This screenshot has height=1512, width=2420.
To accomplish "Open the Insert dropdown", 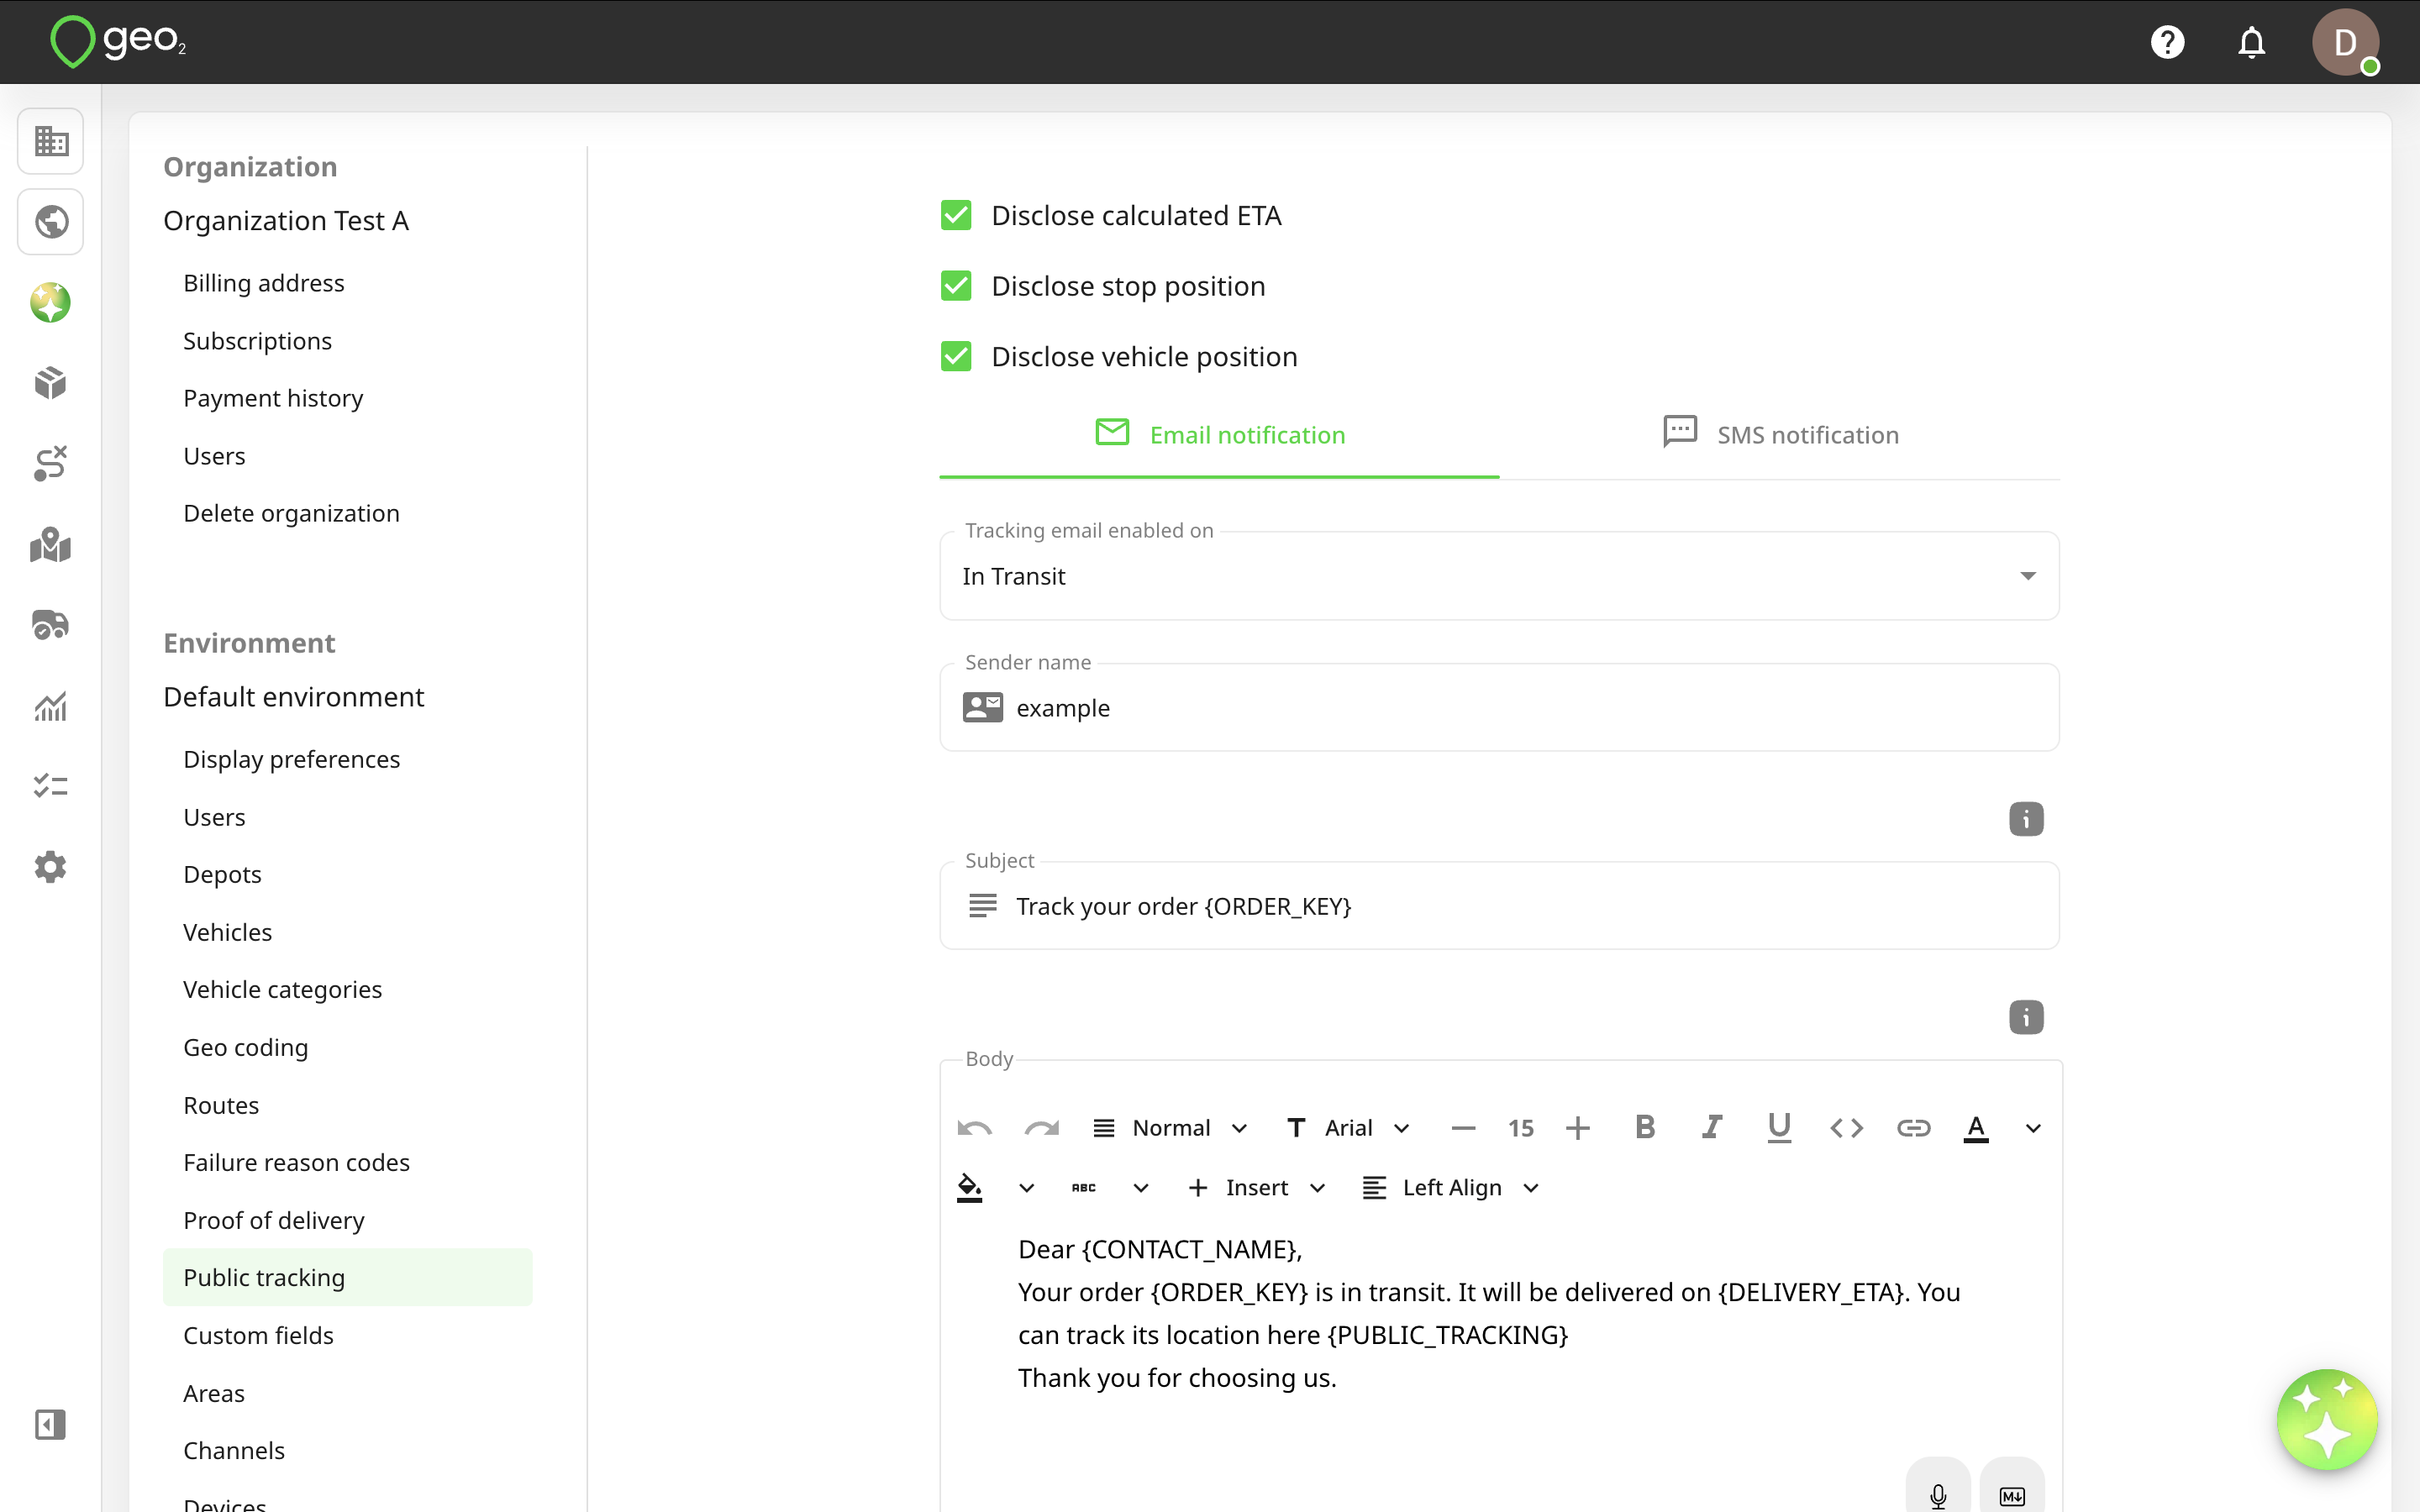I will pyautogui.click(x=1257, y=1188).
